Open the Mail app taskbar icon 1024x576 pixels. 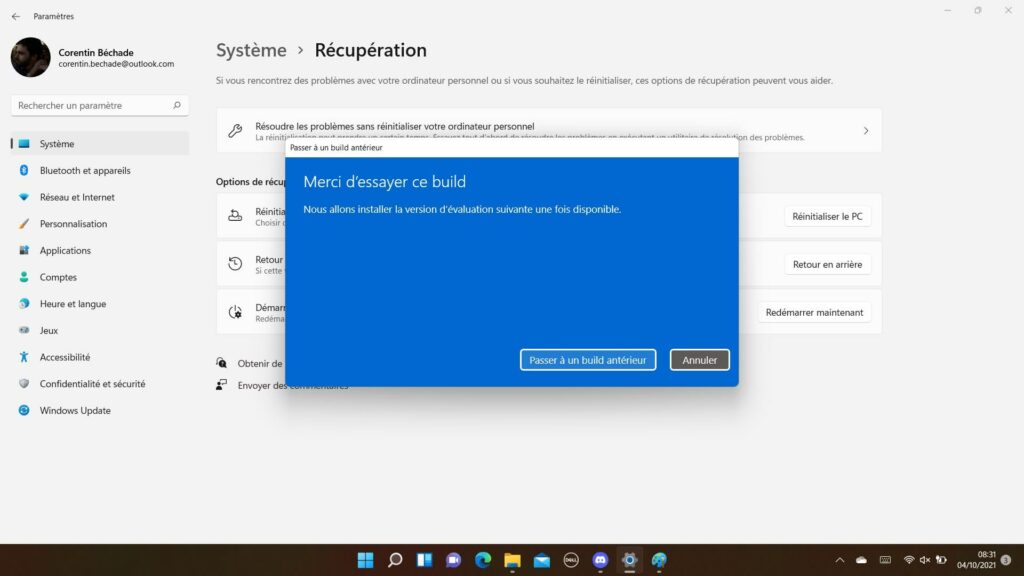tap(541, 560)
